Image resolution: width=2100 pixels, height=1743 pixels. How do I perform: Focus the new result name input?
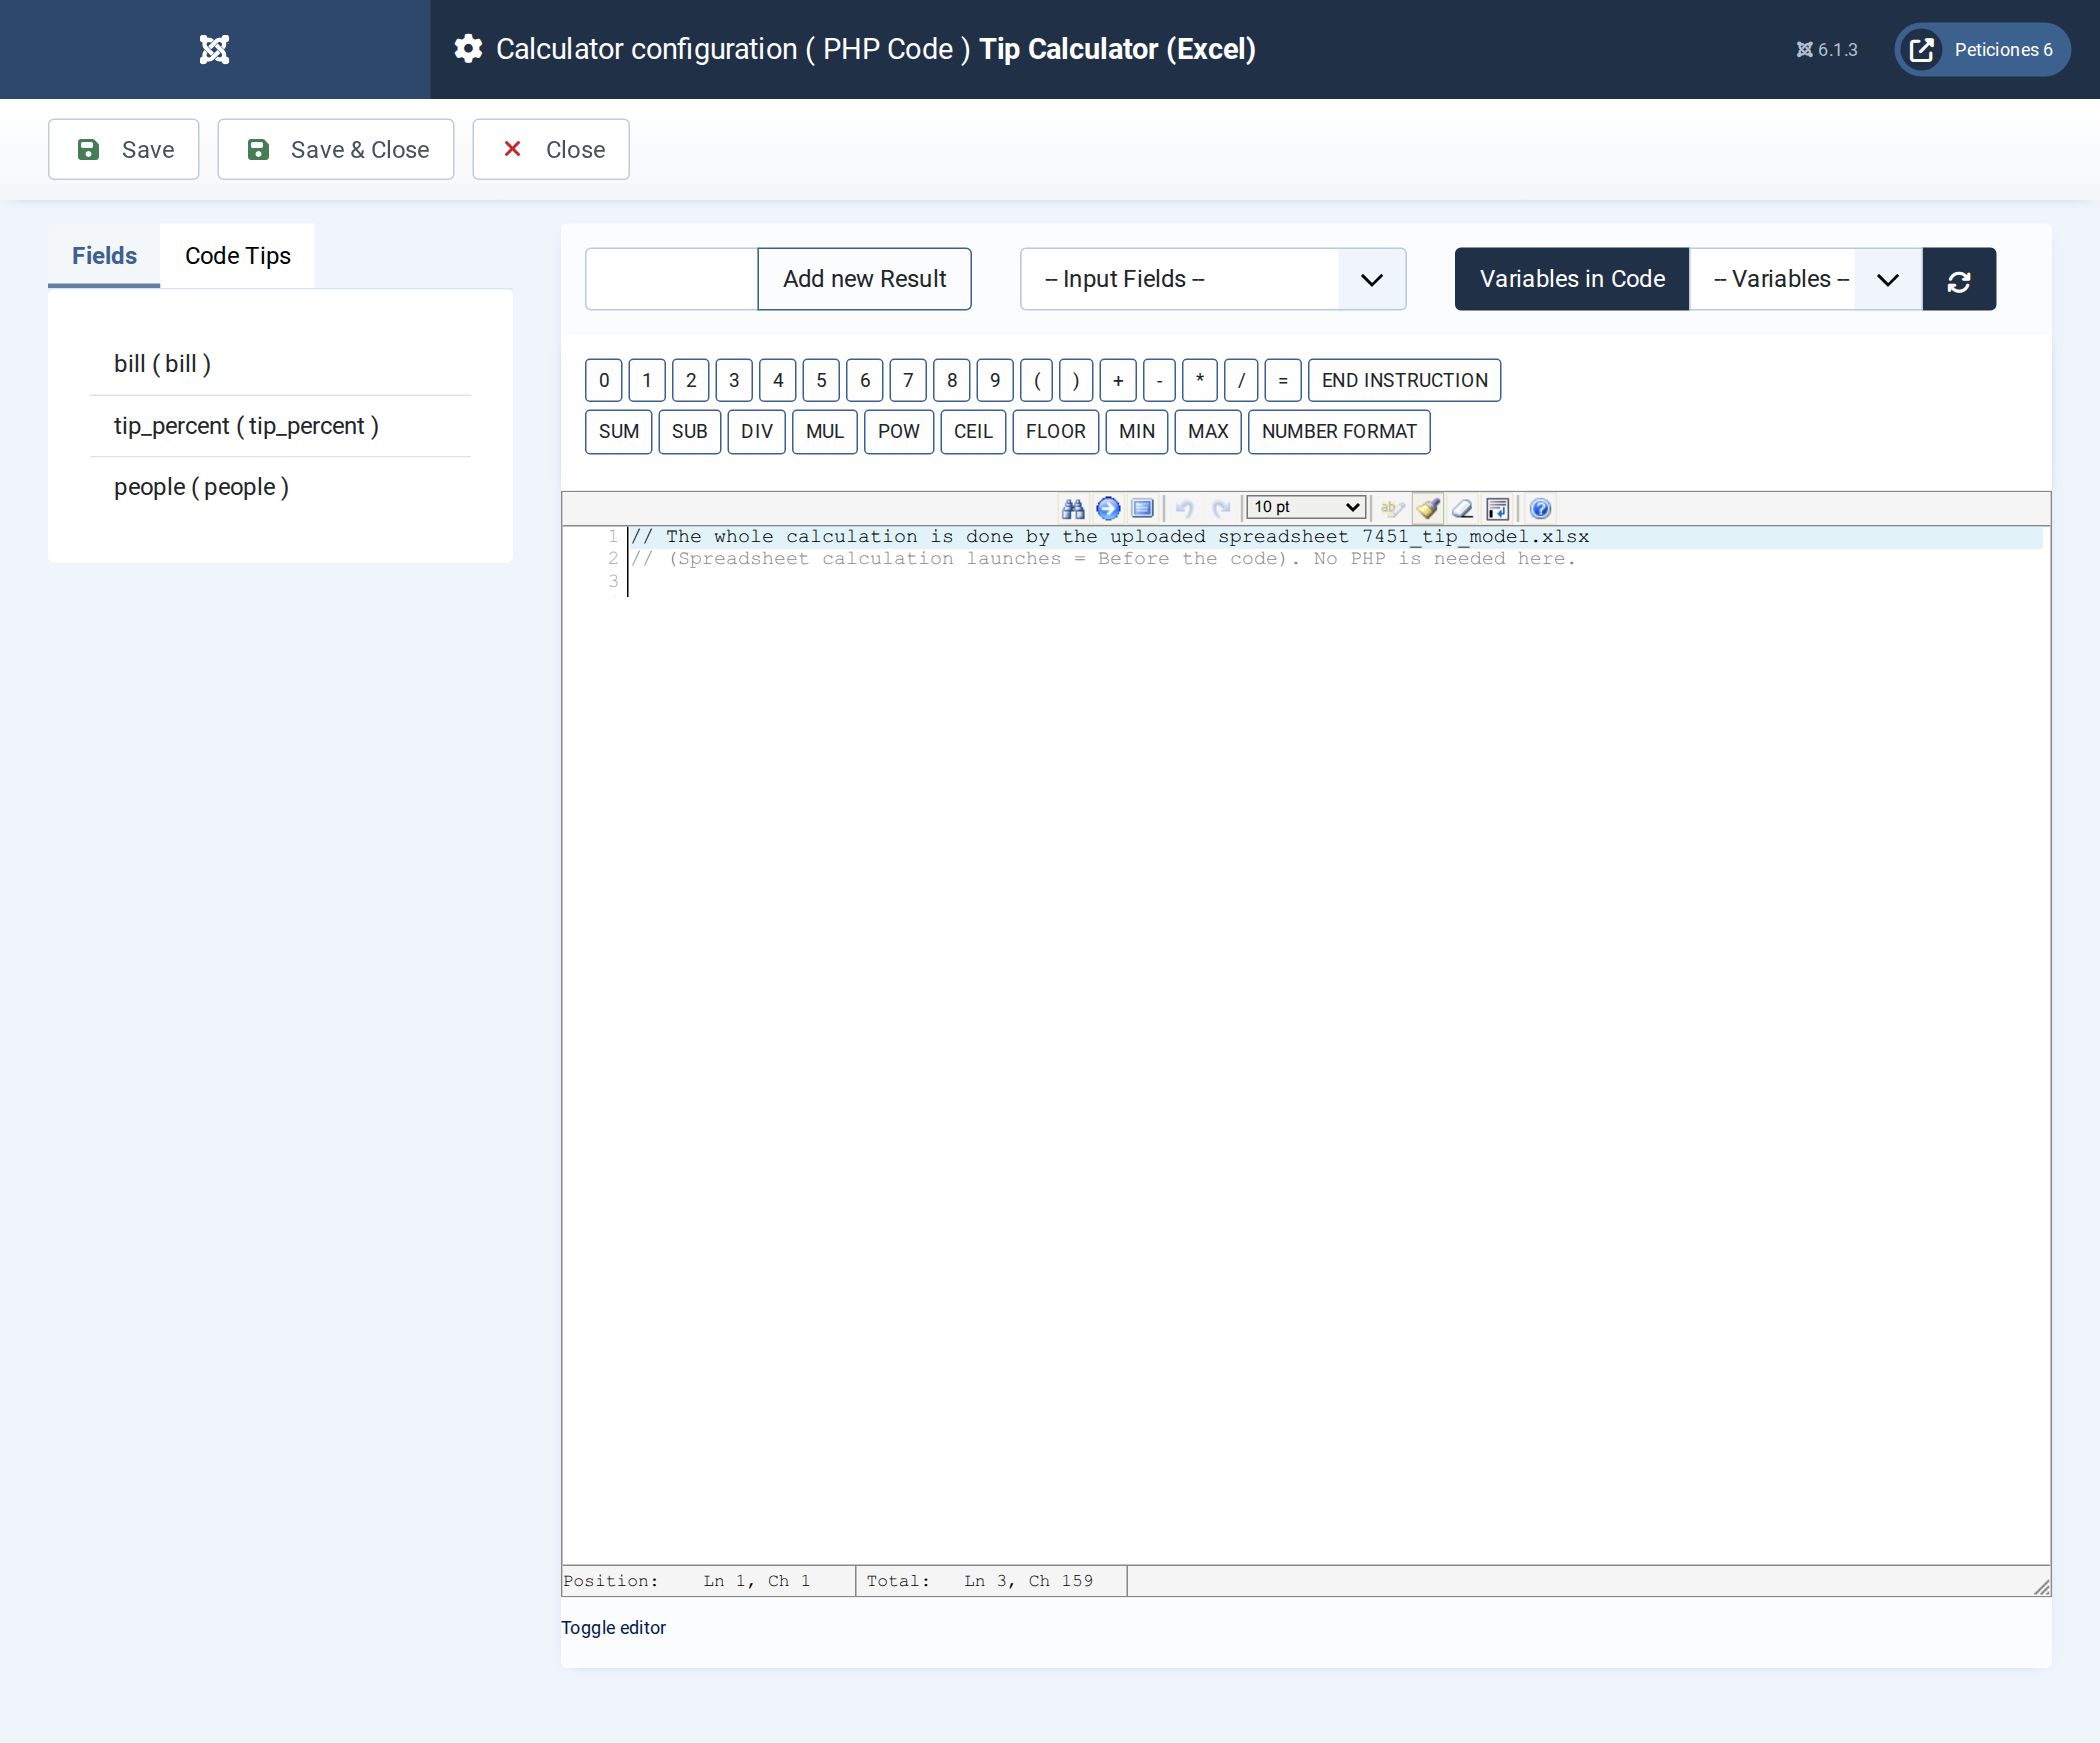672,279
